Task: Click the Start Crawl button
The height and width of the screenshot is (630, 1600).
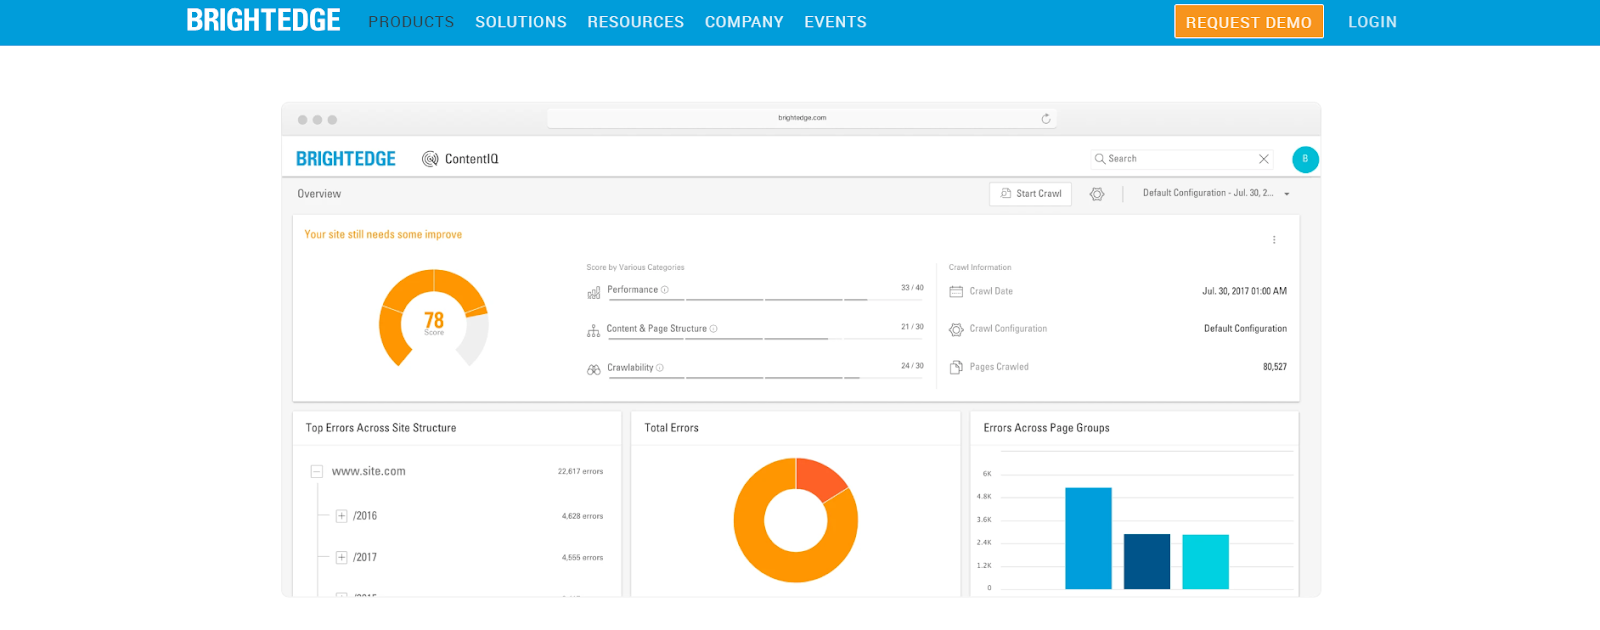Action: point(1030,194)
